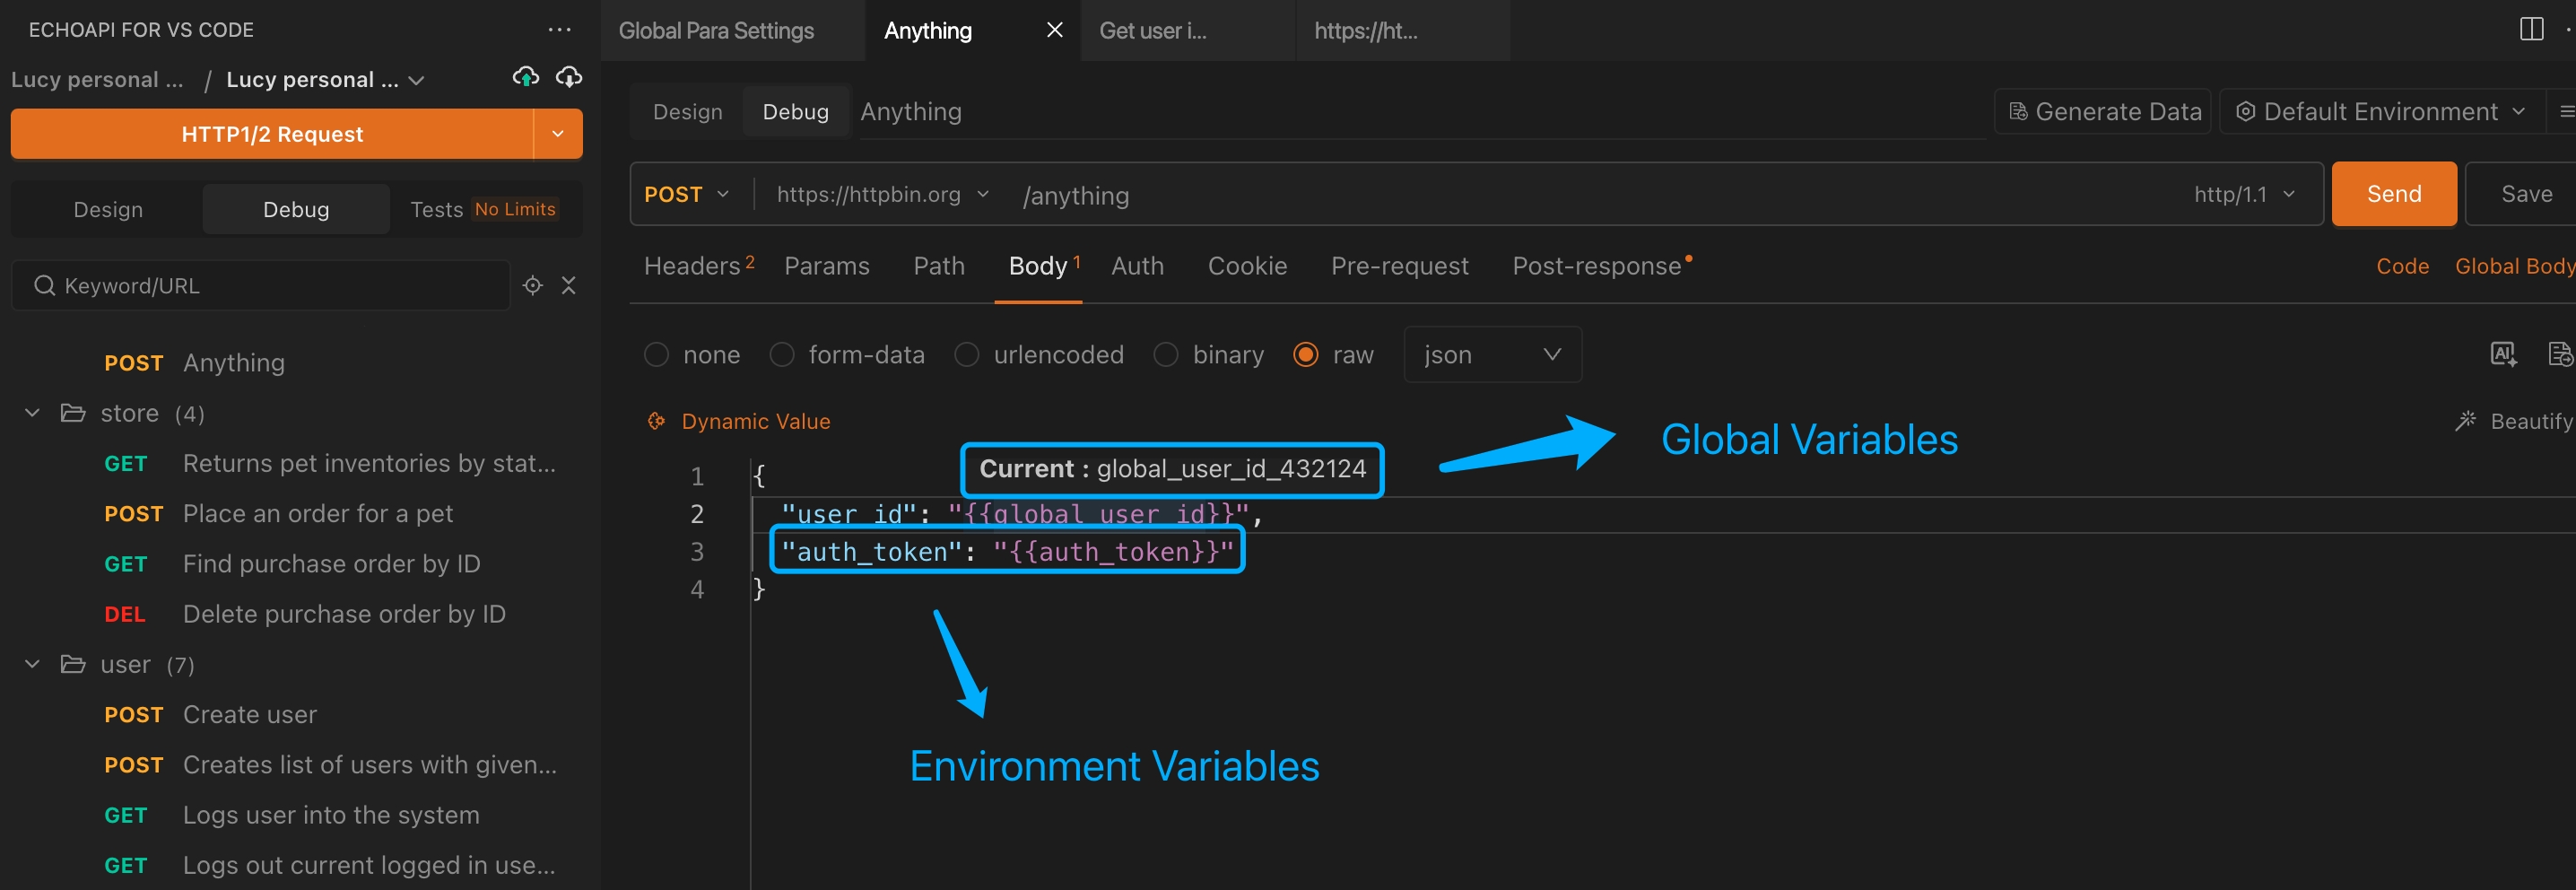The height and width of the screenshot is (890, 2576).
Task: Collapse the store folder
Action: pyautogui.click(x=32, y=413)
